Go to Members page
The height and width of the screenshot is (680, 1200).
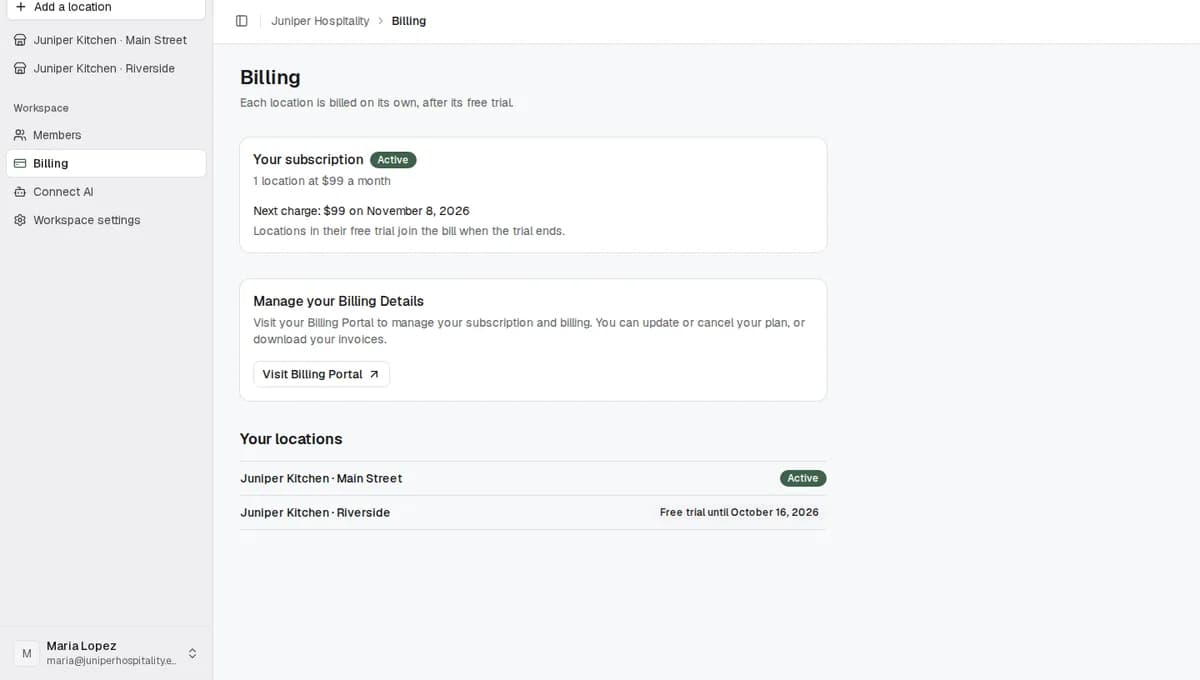coord(106,135)
